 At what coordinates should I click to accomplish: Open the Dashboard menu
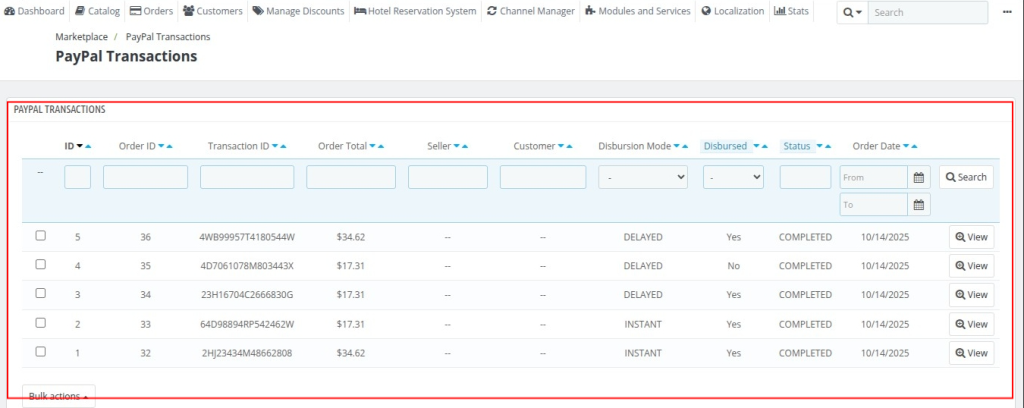pos(35,11)
